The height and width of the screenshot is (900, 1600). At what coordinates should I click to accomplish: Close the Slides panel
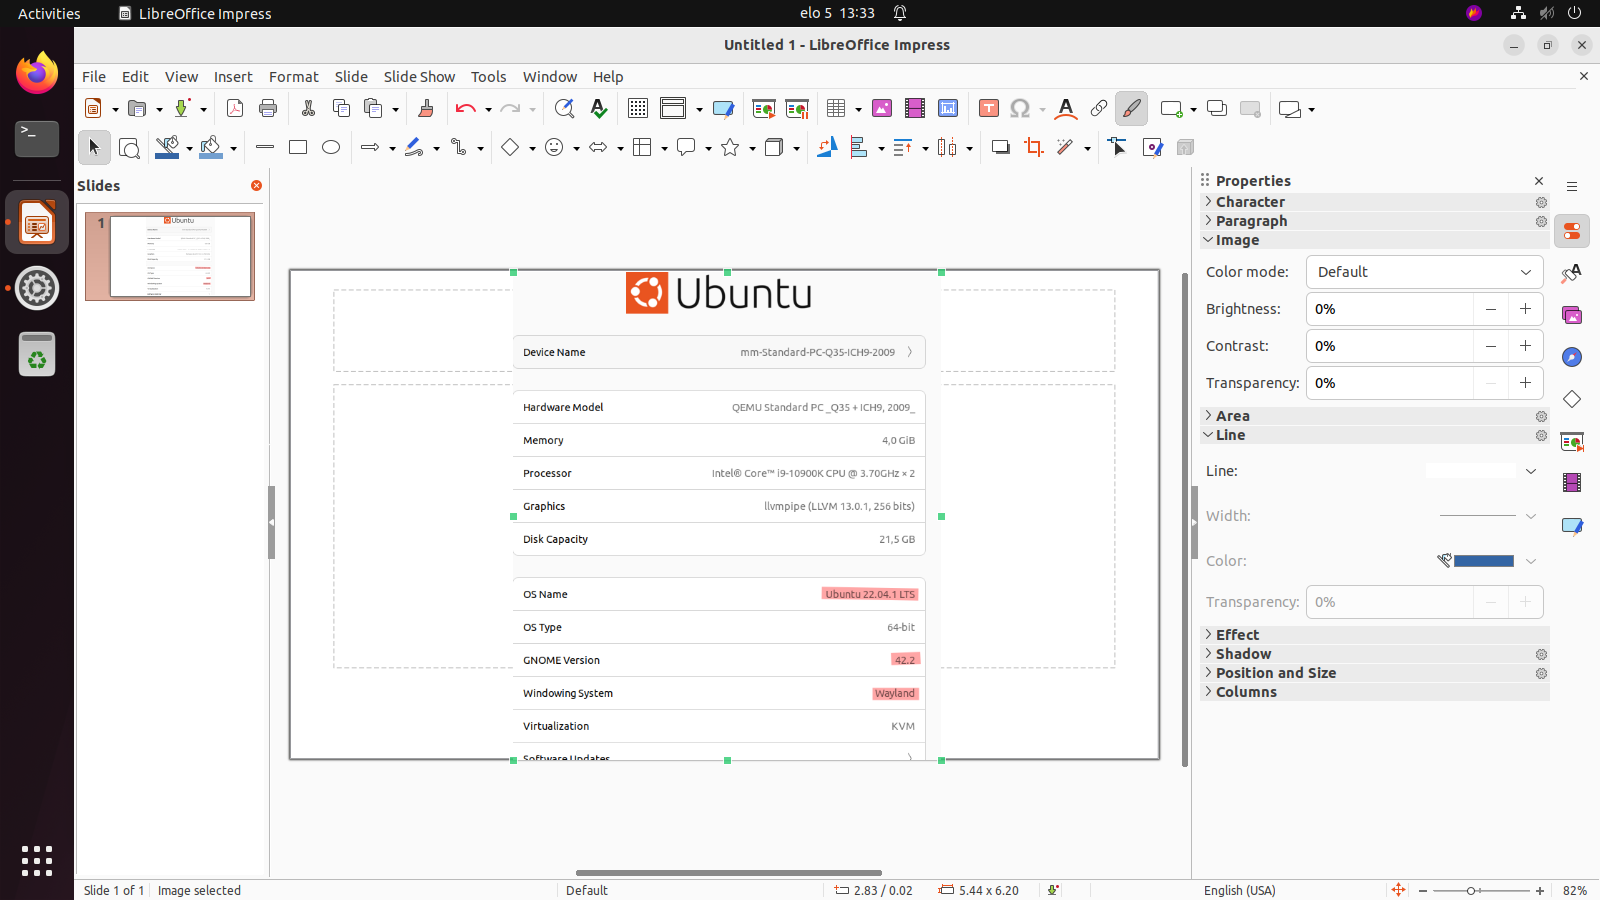pyautogui.click(x=256, y=186)
